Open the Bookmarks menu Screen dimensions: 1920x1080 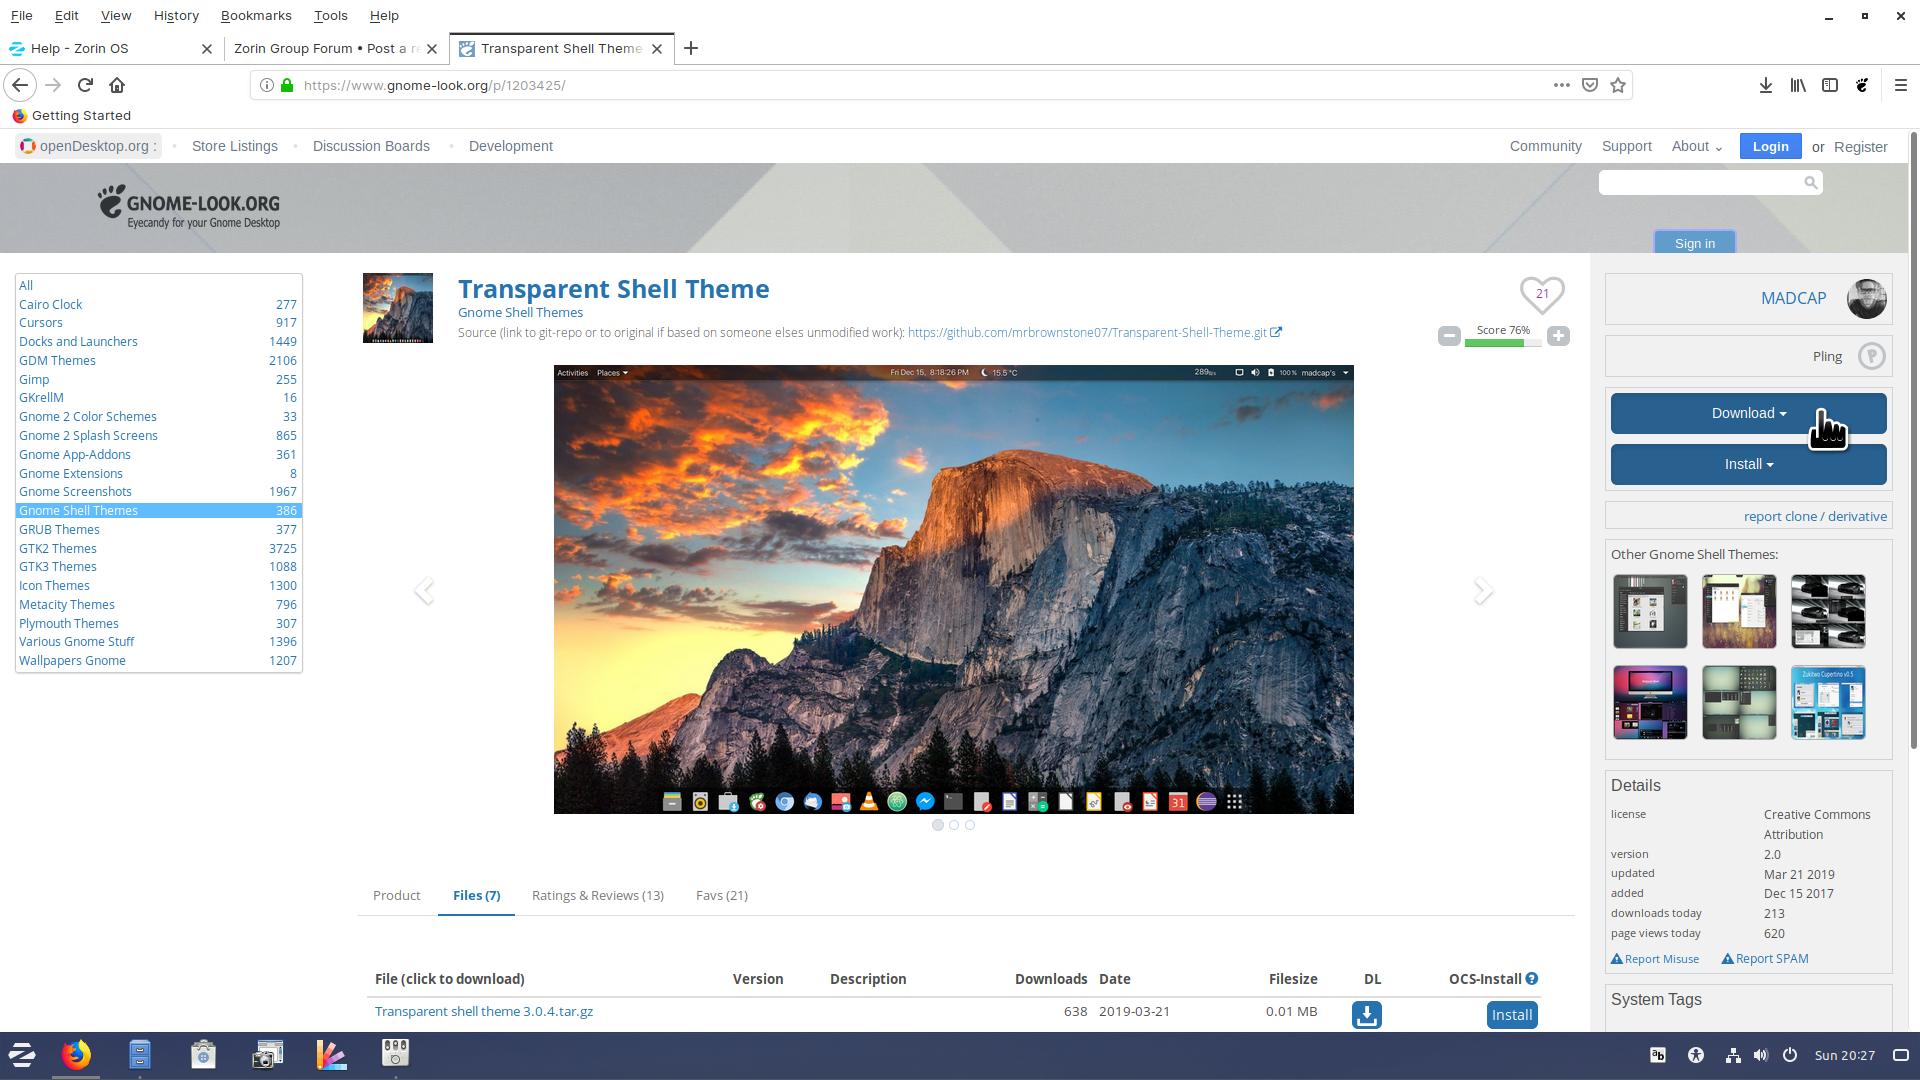[256, 15]
